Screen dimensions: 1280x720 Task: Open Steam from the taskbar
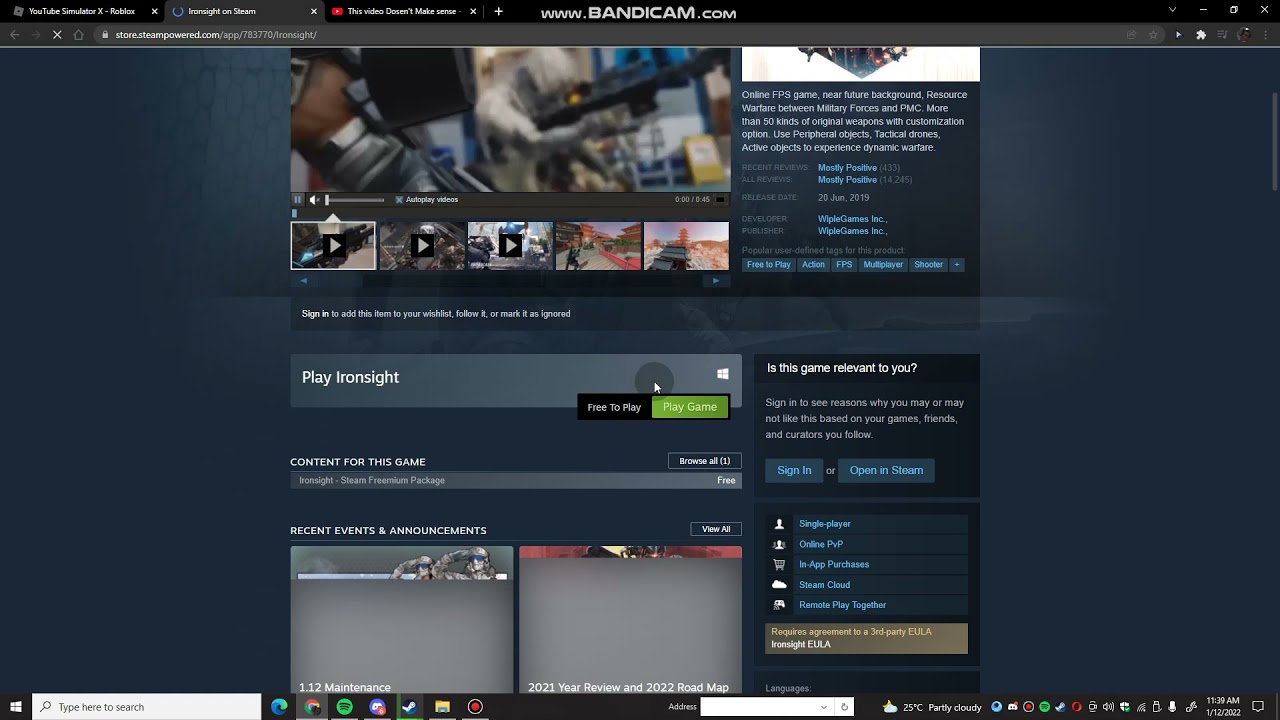tap(410, 707)
